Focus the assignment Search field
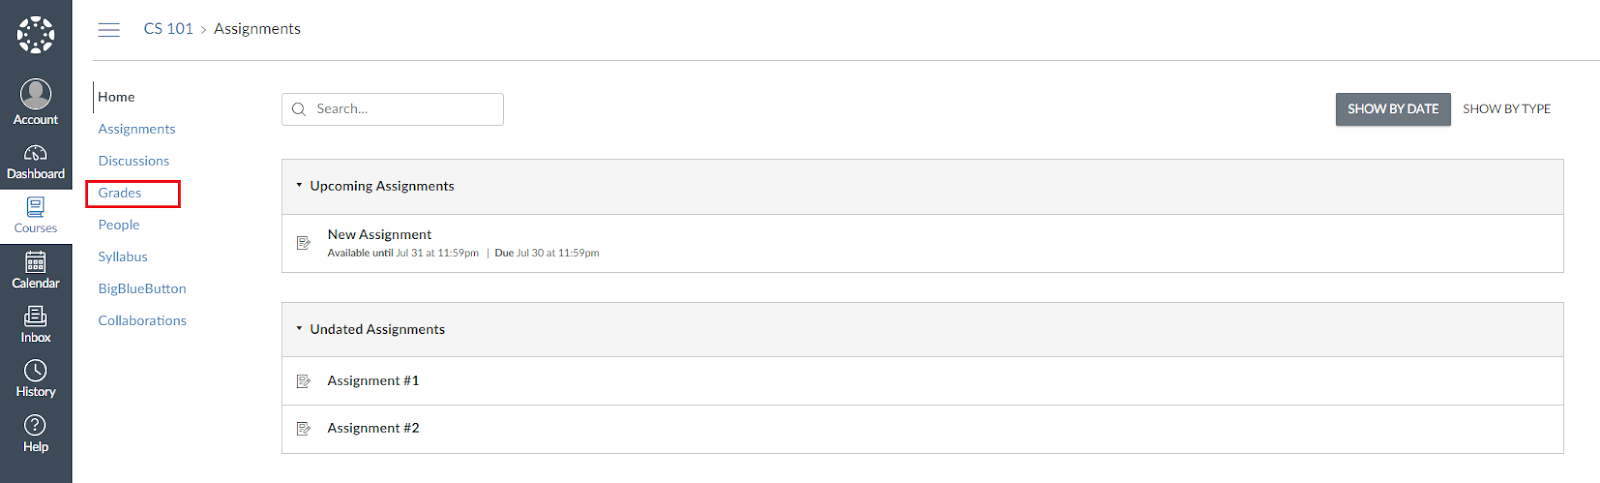This screenshot has height=483, width=1600. [x=393, y=109]
